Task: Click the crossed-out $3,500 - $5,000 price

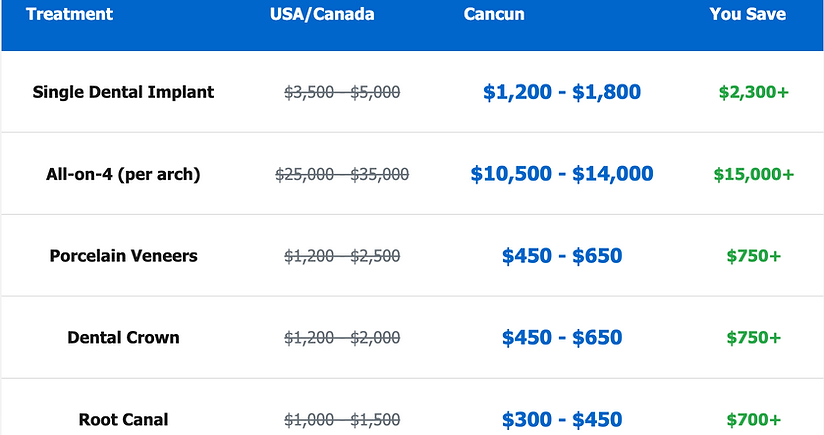Action: tap(342, 92)
